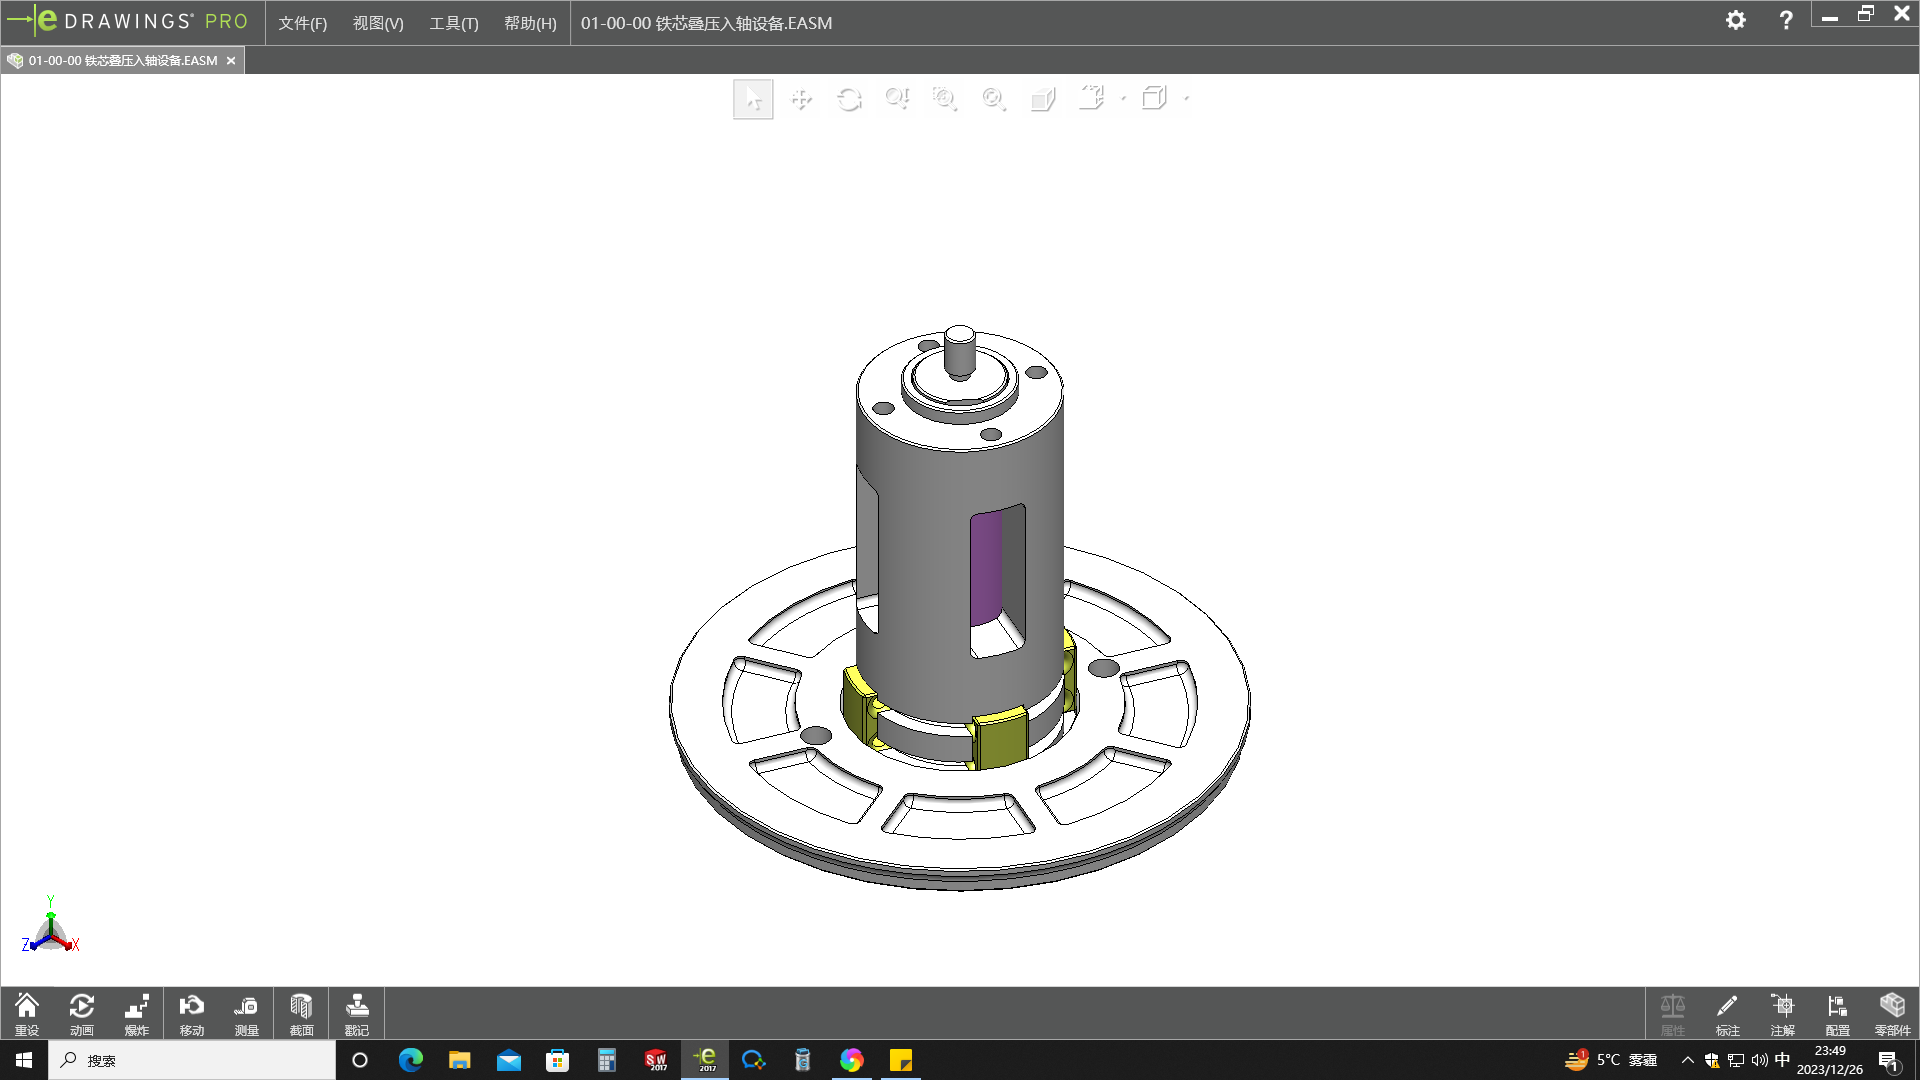The width and height of the screenshot is (1920, 1080).
Task: Open the yellow sticky notes taskbar app
Action: [901, 1060]
